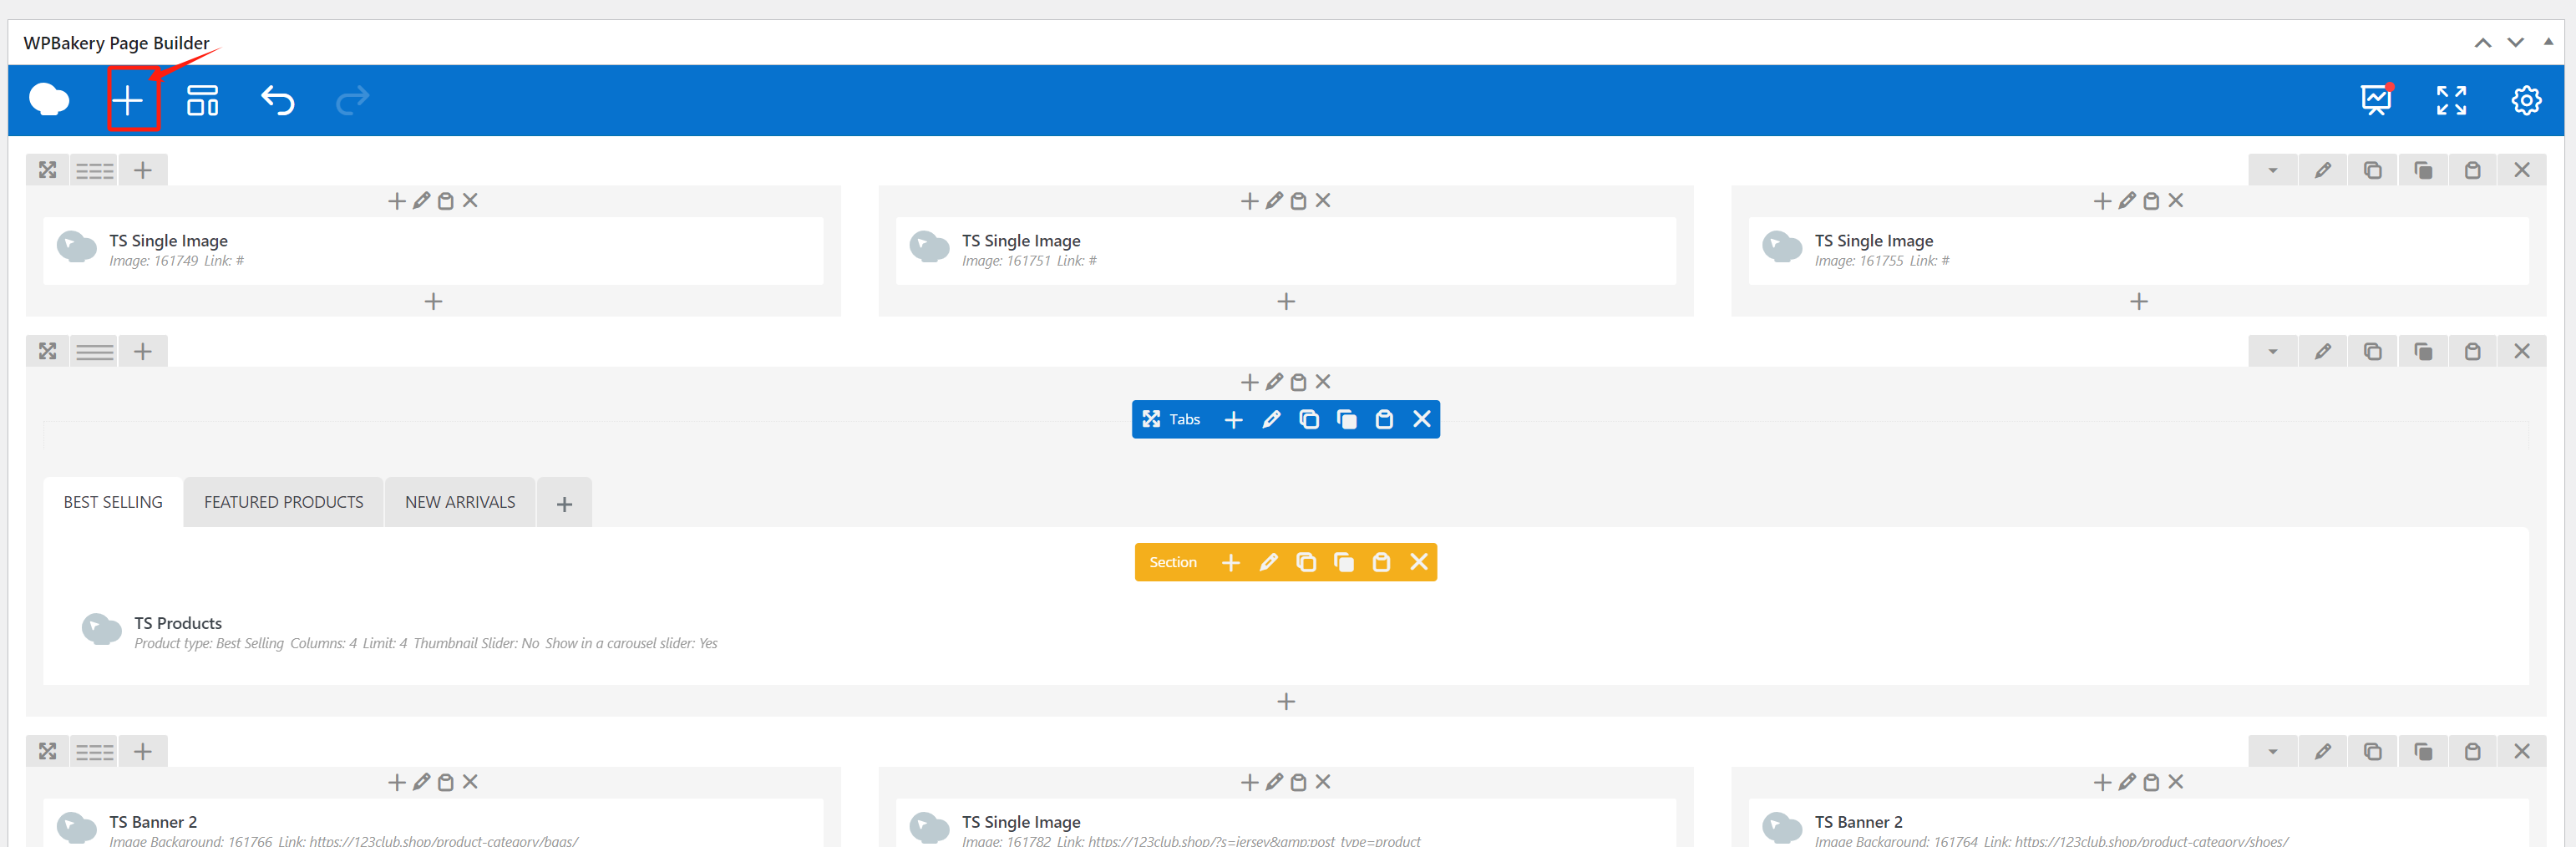The height and width of the screenshot is (847, 2576).
Task: Edit the first TS Single Image element
Action: coord(420,200)
